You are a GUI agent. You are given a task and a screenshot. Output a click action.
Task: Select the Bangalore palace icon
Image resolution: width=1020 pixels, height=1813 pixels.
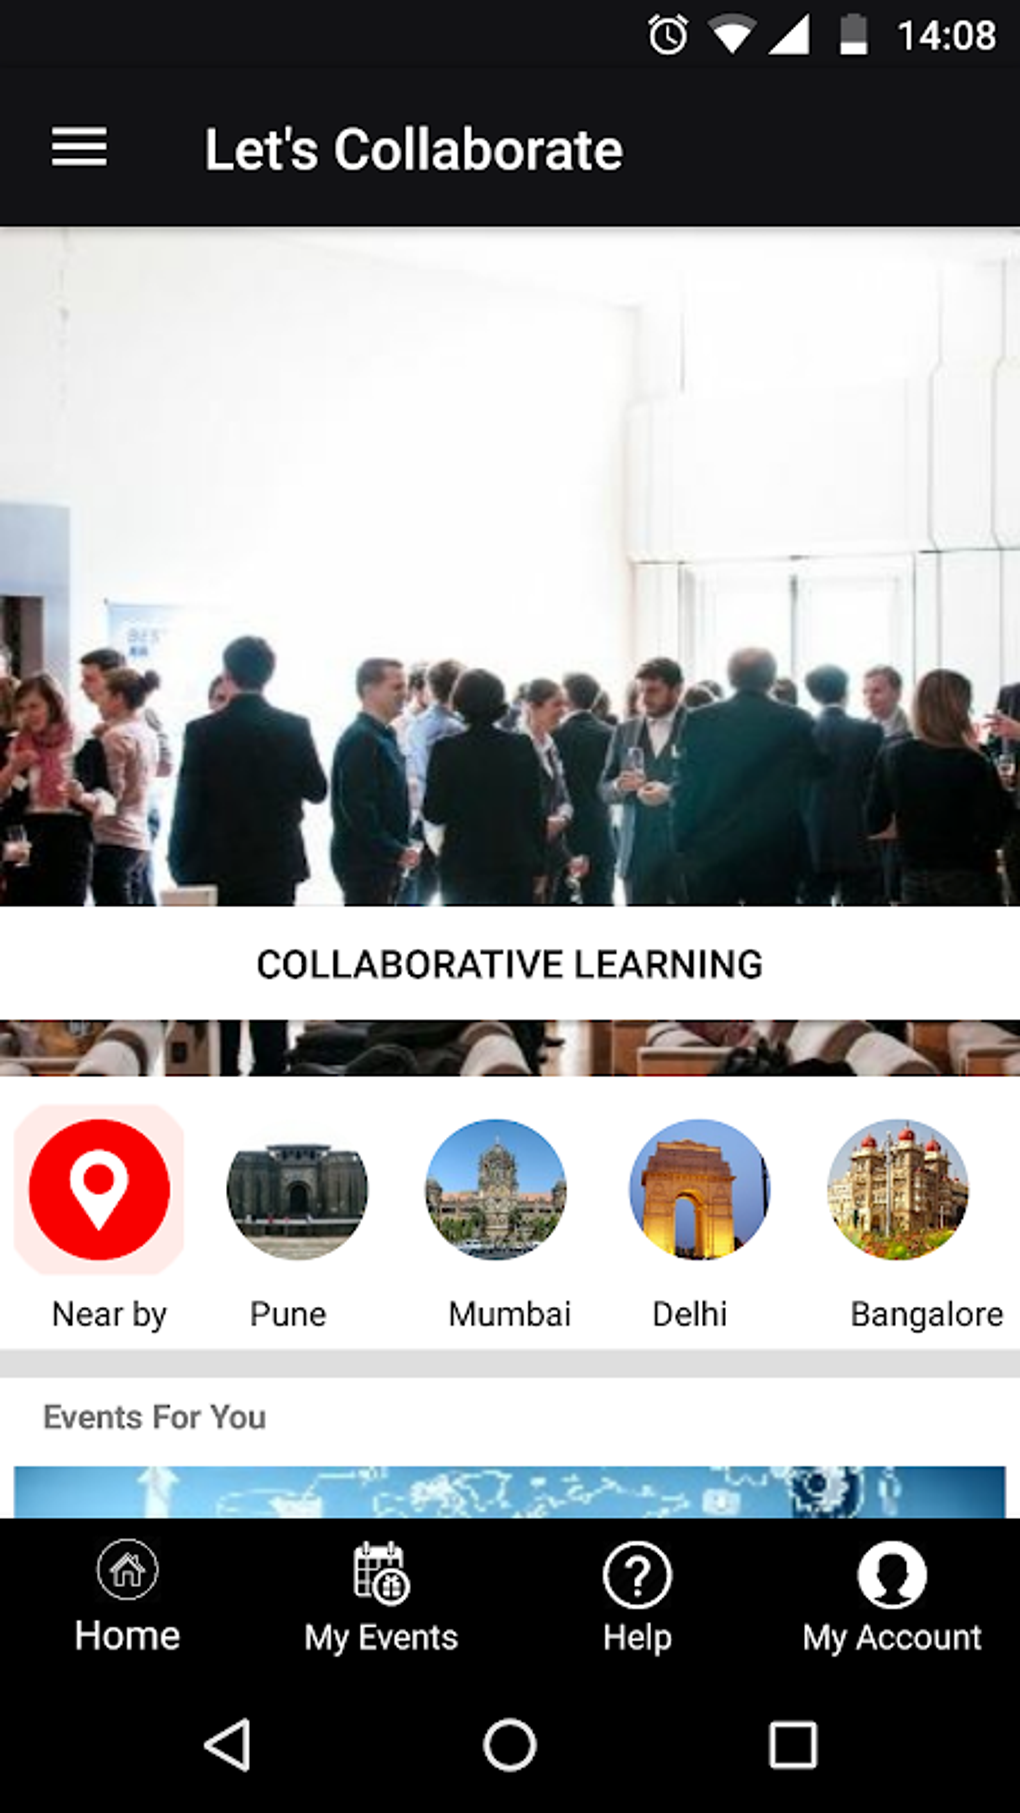tap(898, 1189)
